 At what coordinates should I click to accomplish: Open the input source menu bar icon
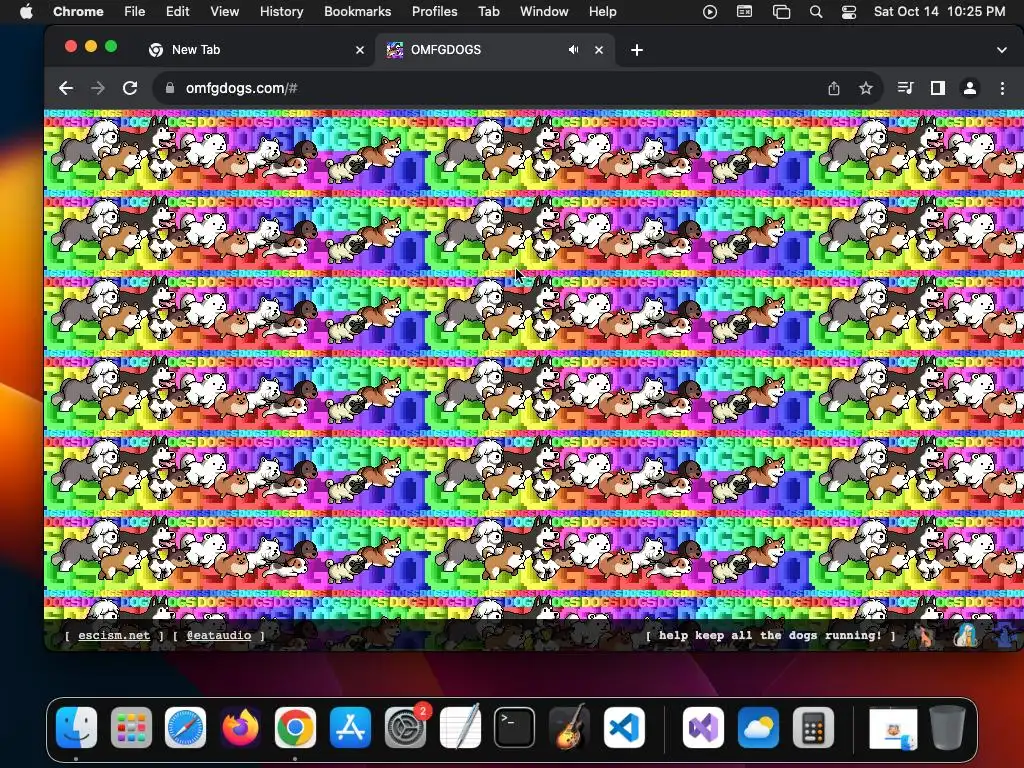pos(744,11)
